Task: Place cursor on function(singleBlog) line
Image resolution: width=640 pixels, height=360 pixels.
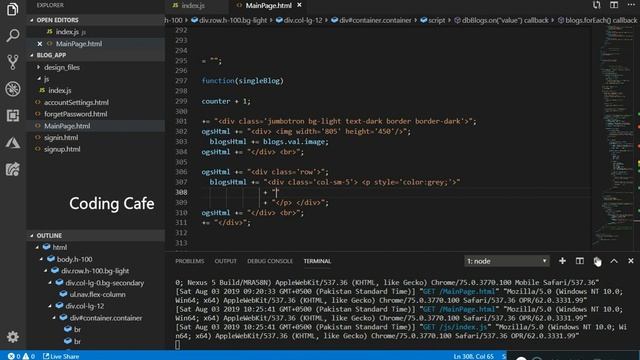Action: coord(242,81)
